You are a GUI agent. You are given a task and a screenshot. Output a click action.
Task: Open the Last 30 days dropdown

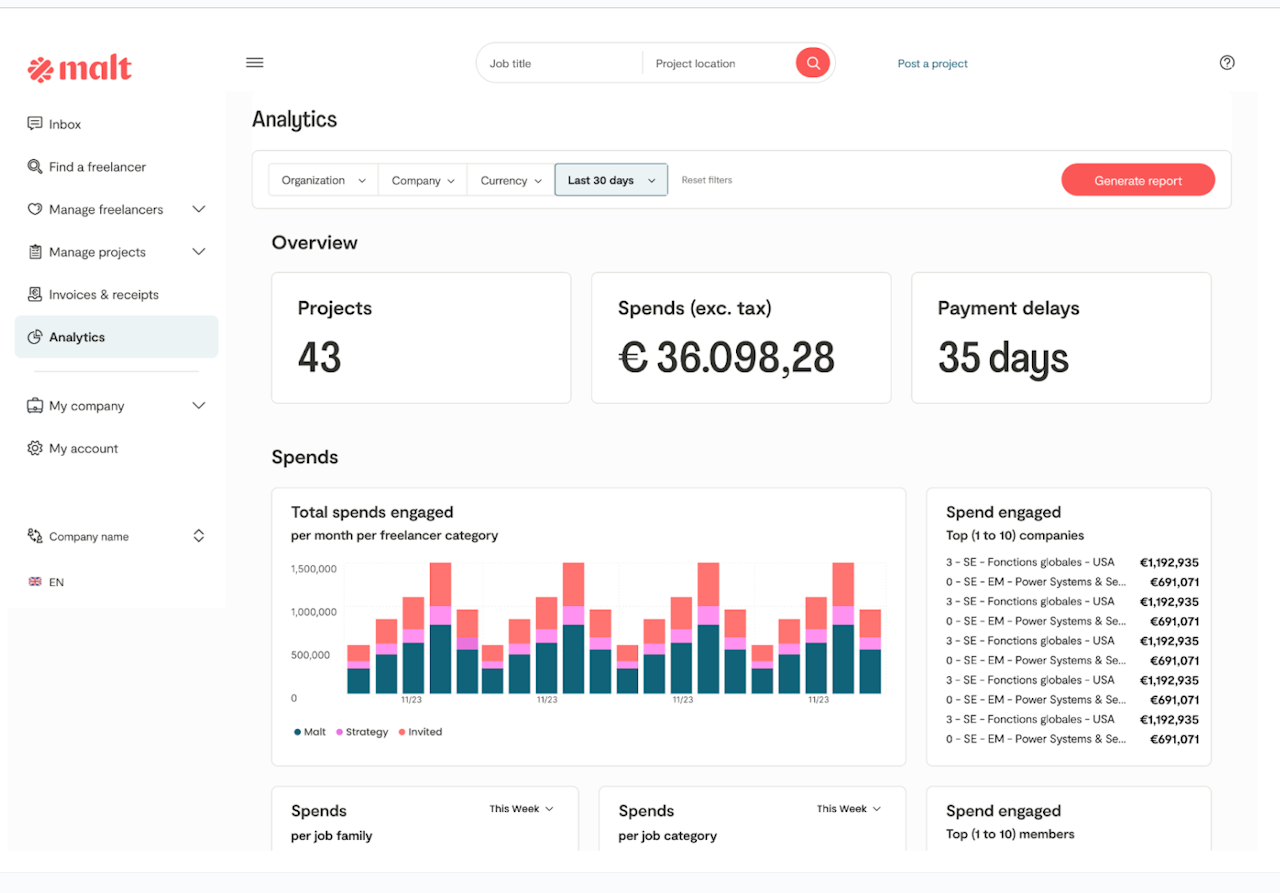[611, 181]
